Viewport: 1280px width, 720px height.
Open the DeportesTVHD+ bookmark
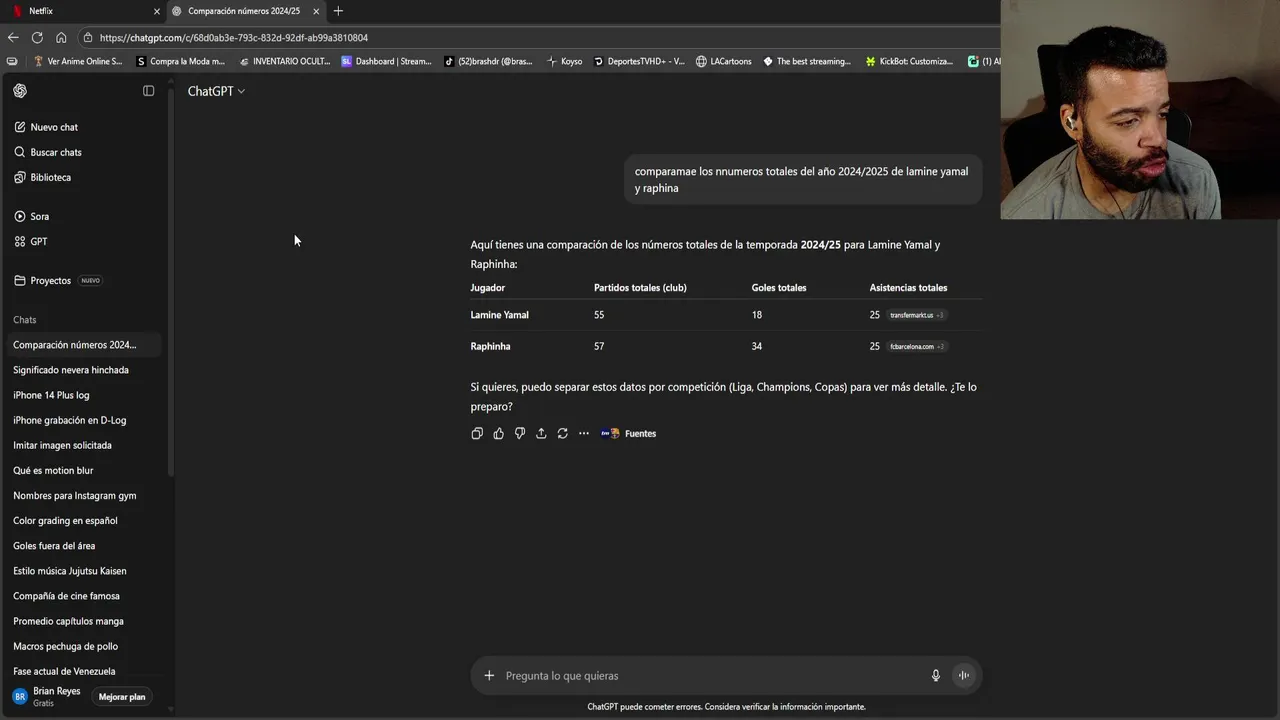tap(638, 61)
